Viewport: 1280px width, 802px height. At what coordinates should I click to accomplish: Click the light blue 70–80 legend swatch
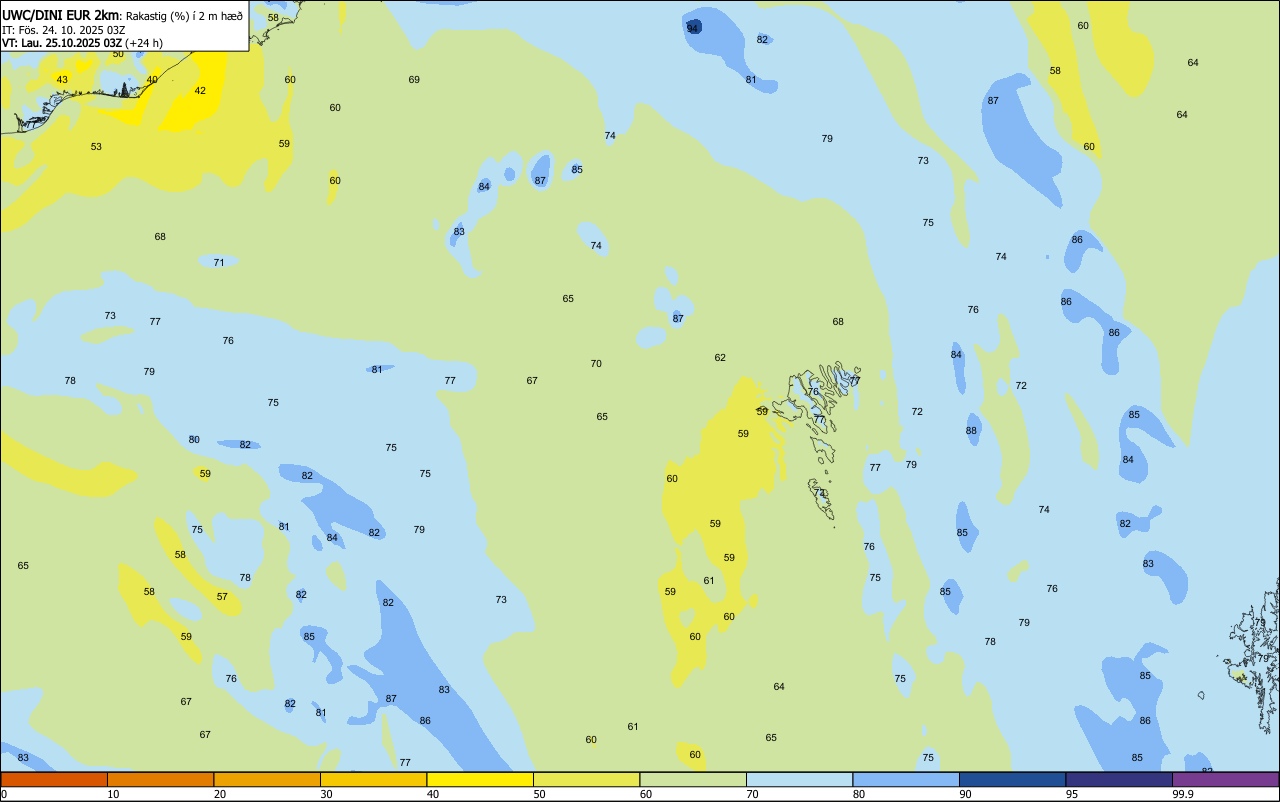click(x=799, y=779)
